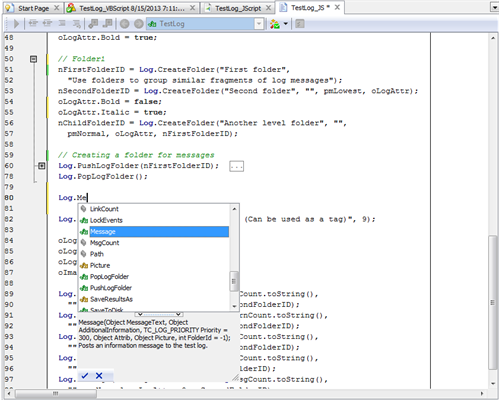
Task: Click the method icon beside Picture
Action: click(84, 266)
